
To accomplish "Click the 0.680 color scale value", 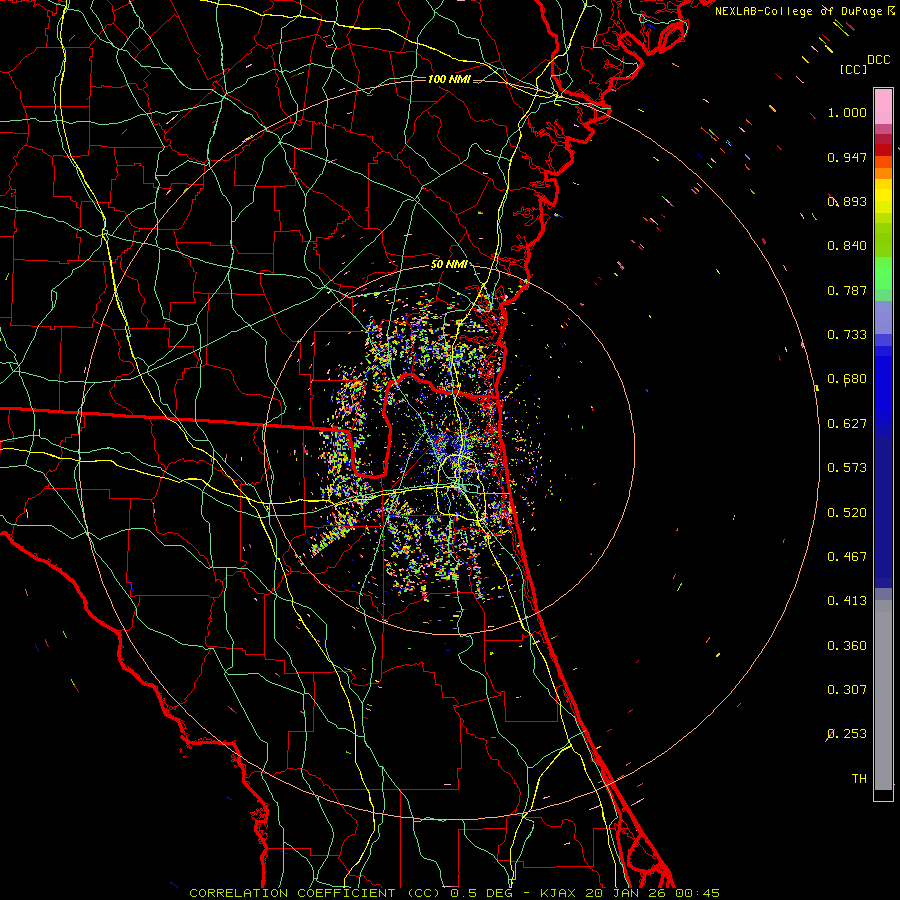I will [847, 379].
